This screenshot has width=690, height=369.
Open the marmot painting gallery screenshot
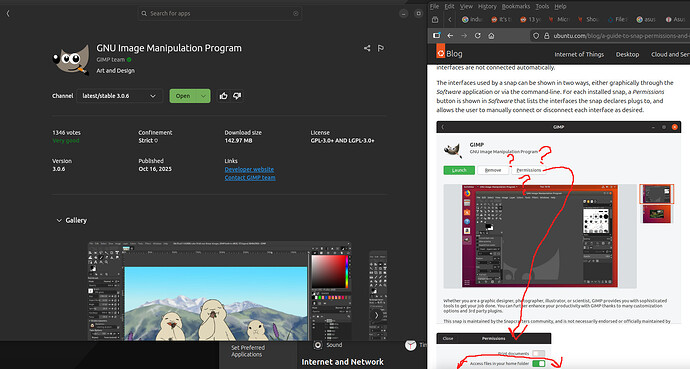220,291
